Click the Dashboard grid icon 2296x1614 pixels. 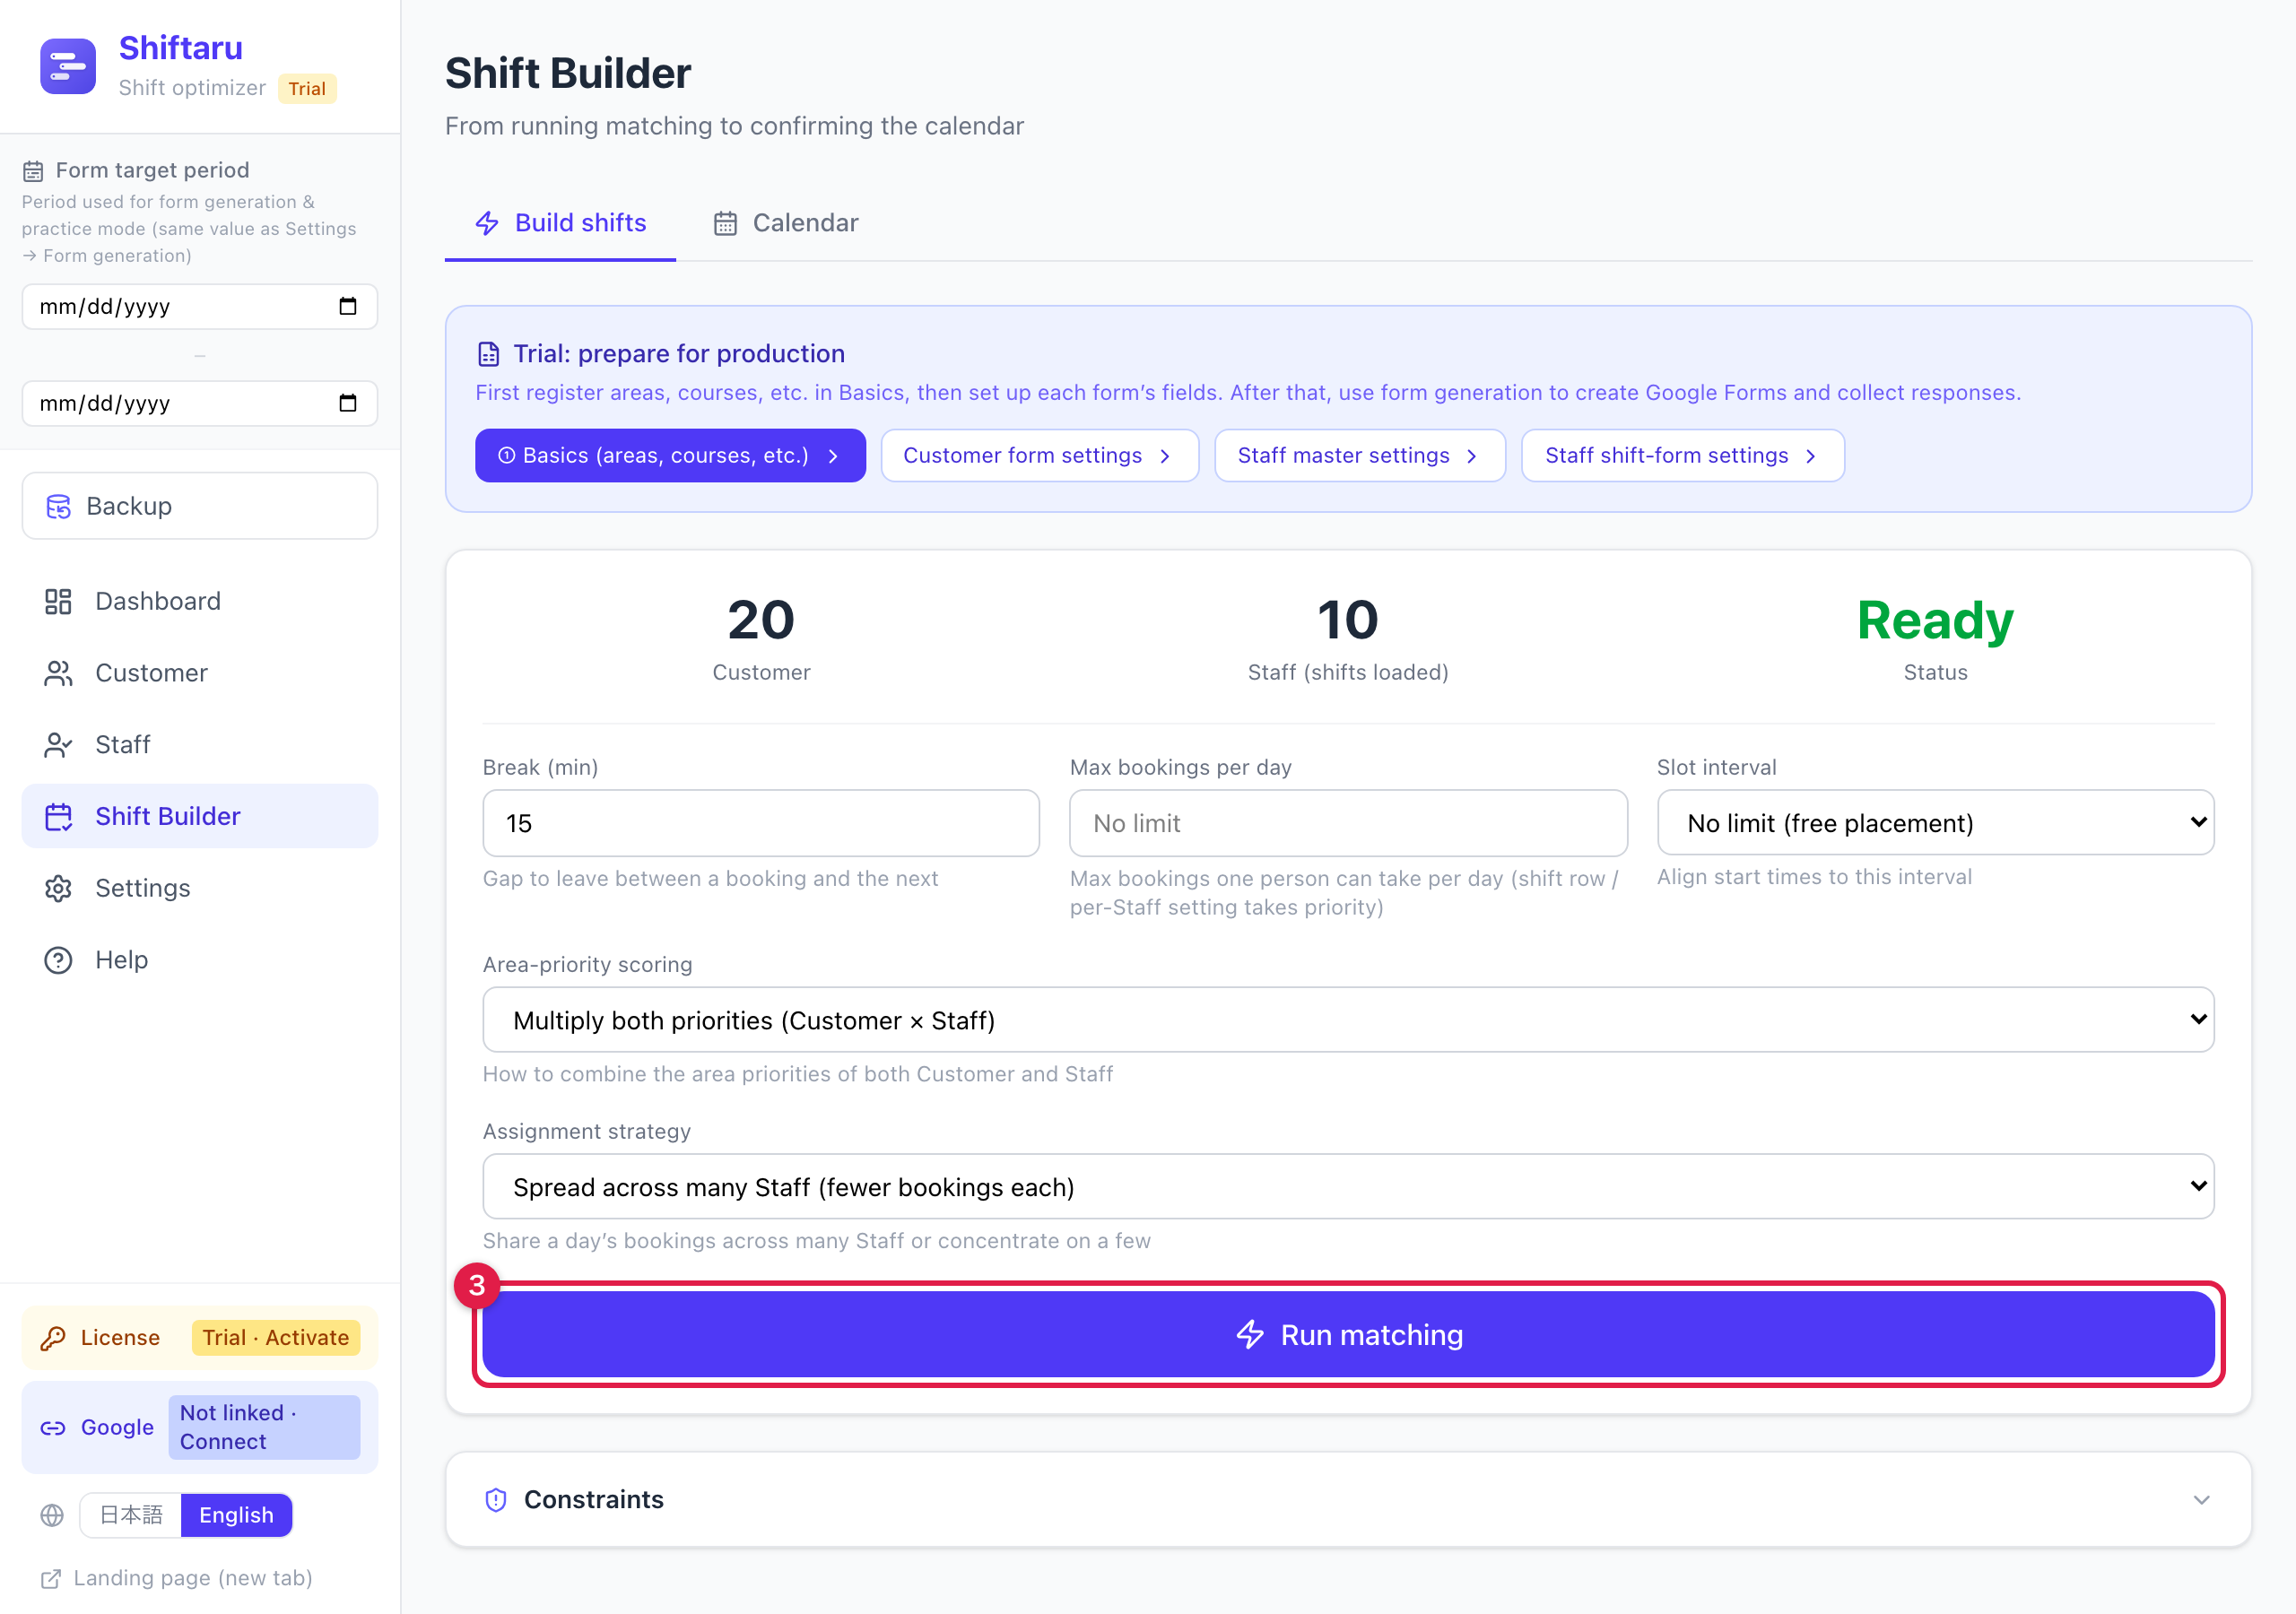[x=58, y=601]
